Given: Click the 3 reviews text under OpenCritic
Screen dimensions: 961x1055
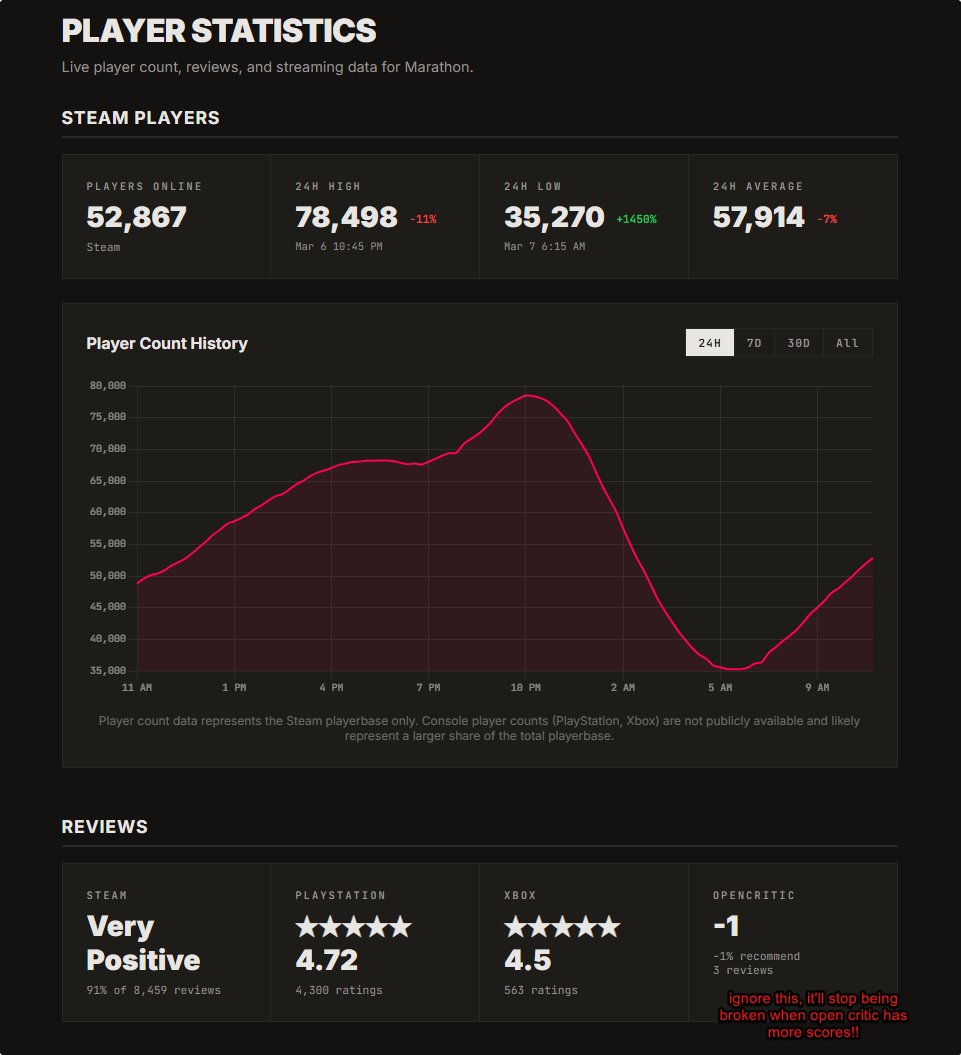Looking at the screenshot, I should click(743, 970).
